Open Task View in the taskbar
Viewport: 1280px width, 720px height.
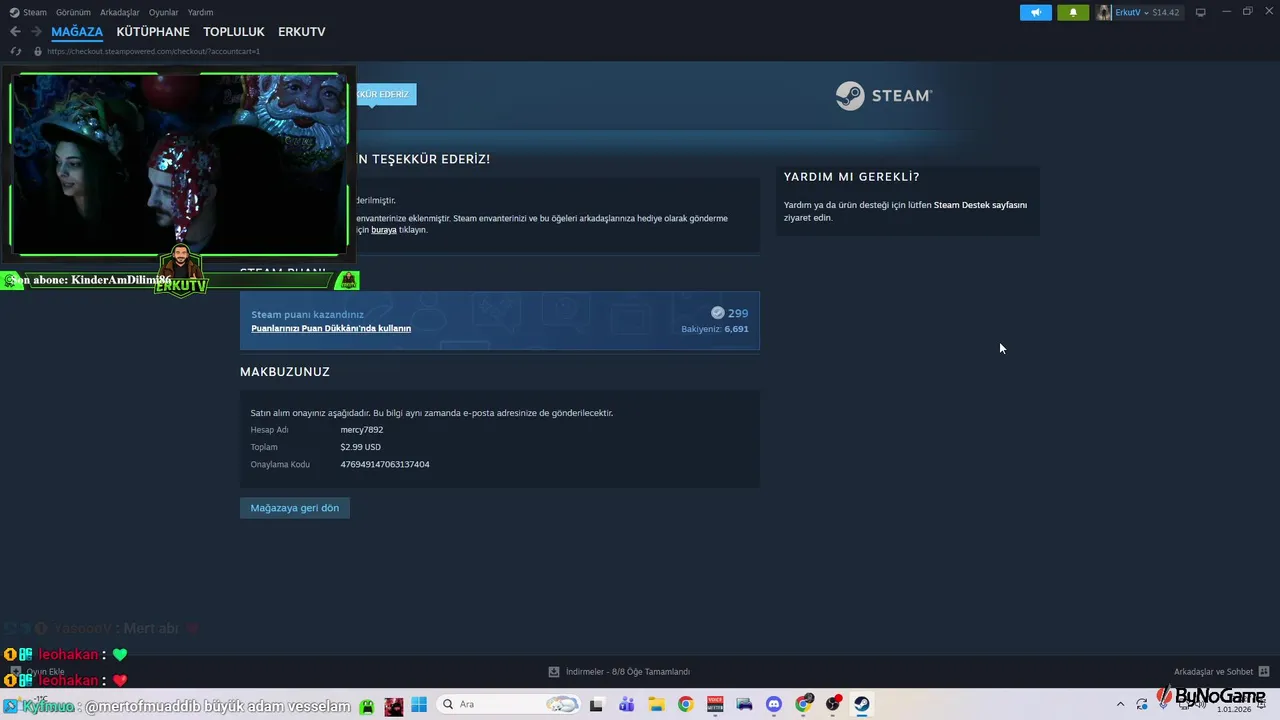point(596,704)
